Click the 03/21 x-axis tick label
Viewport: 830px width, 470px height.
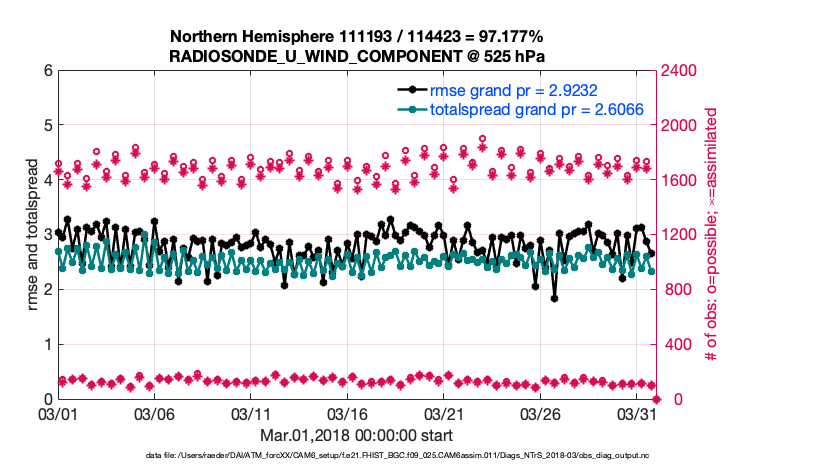(x=445, y=414)
